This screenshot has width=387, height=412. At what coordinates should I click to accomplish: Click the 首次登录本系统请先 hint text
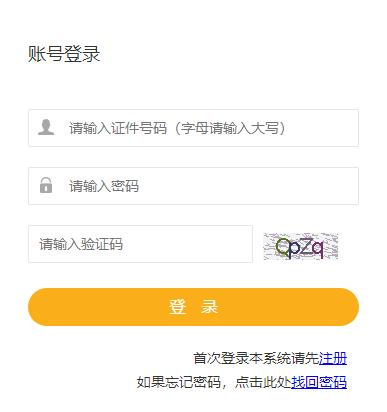click(x=256, y=358)
